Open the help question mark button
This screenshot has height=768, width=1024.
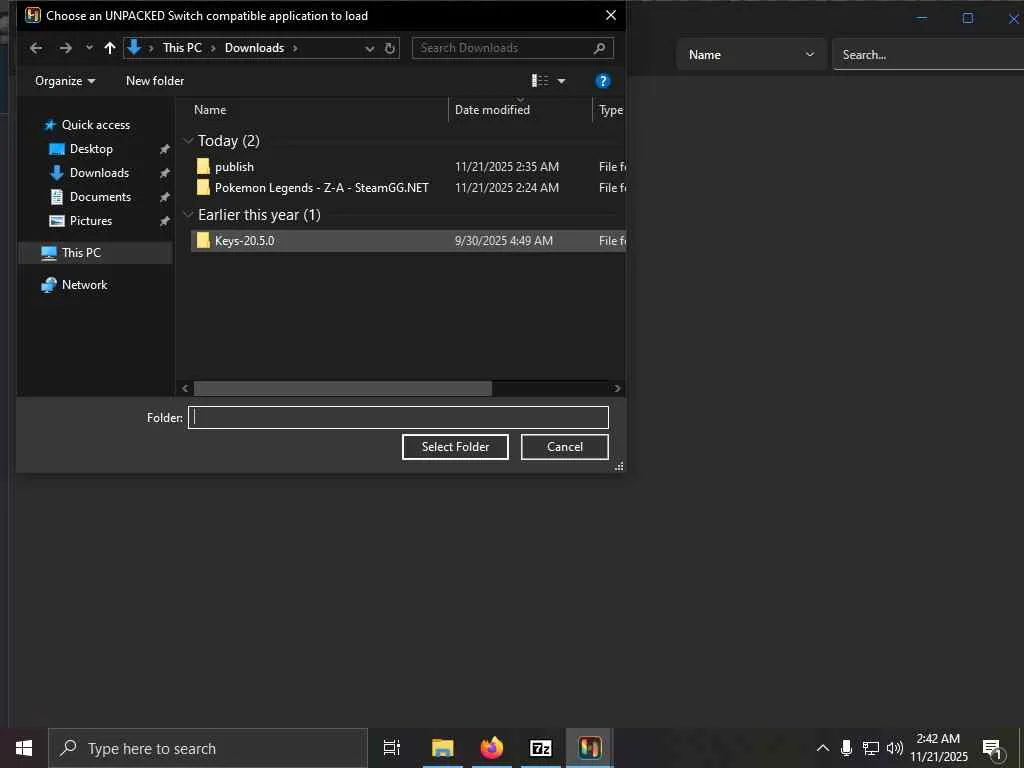coord(603,81)
